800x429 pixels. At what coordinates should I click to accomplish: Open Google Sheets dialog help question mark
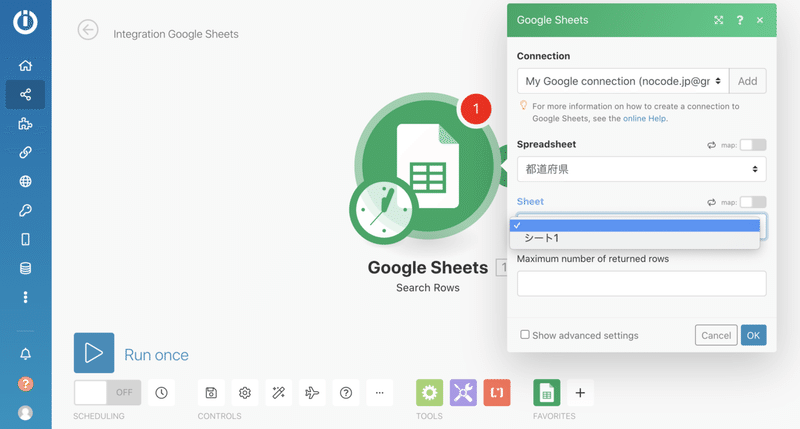coord(740,20)
